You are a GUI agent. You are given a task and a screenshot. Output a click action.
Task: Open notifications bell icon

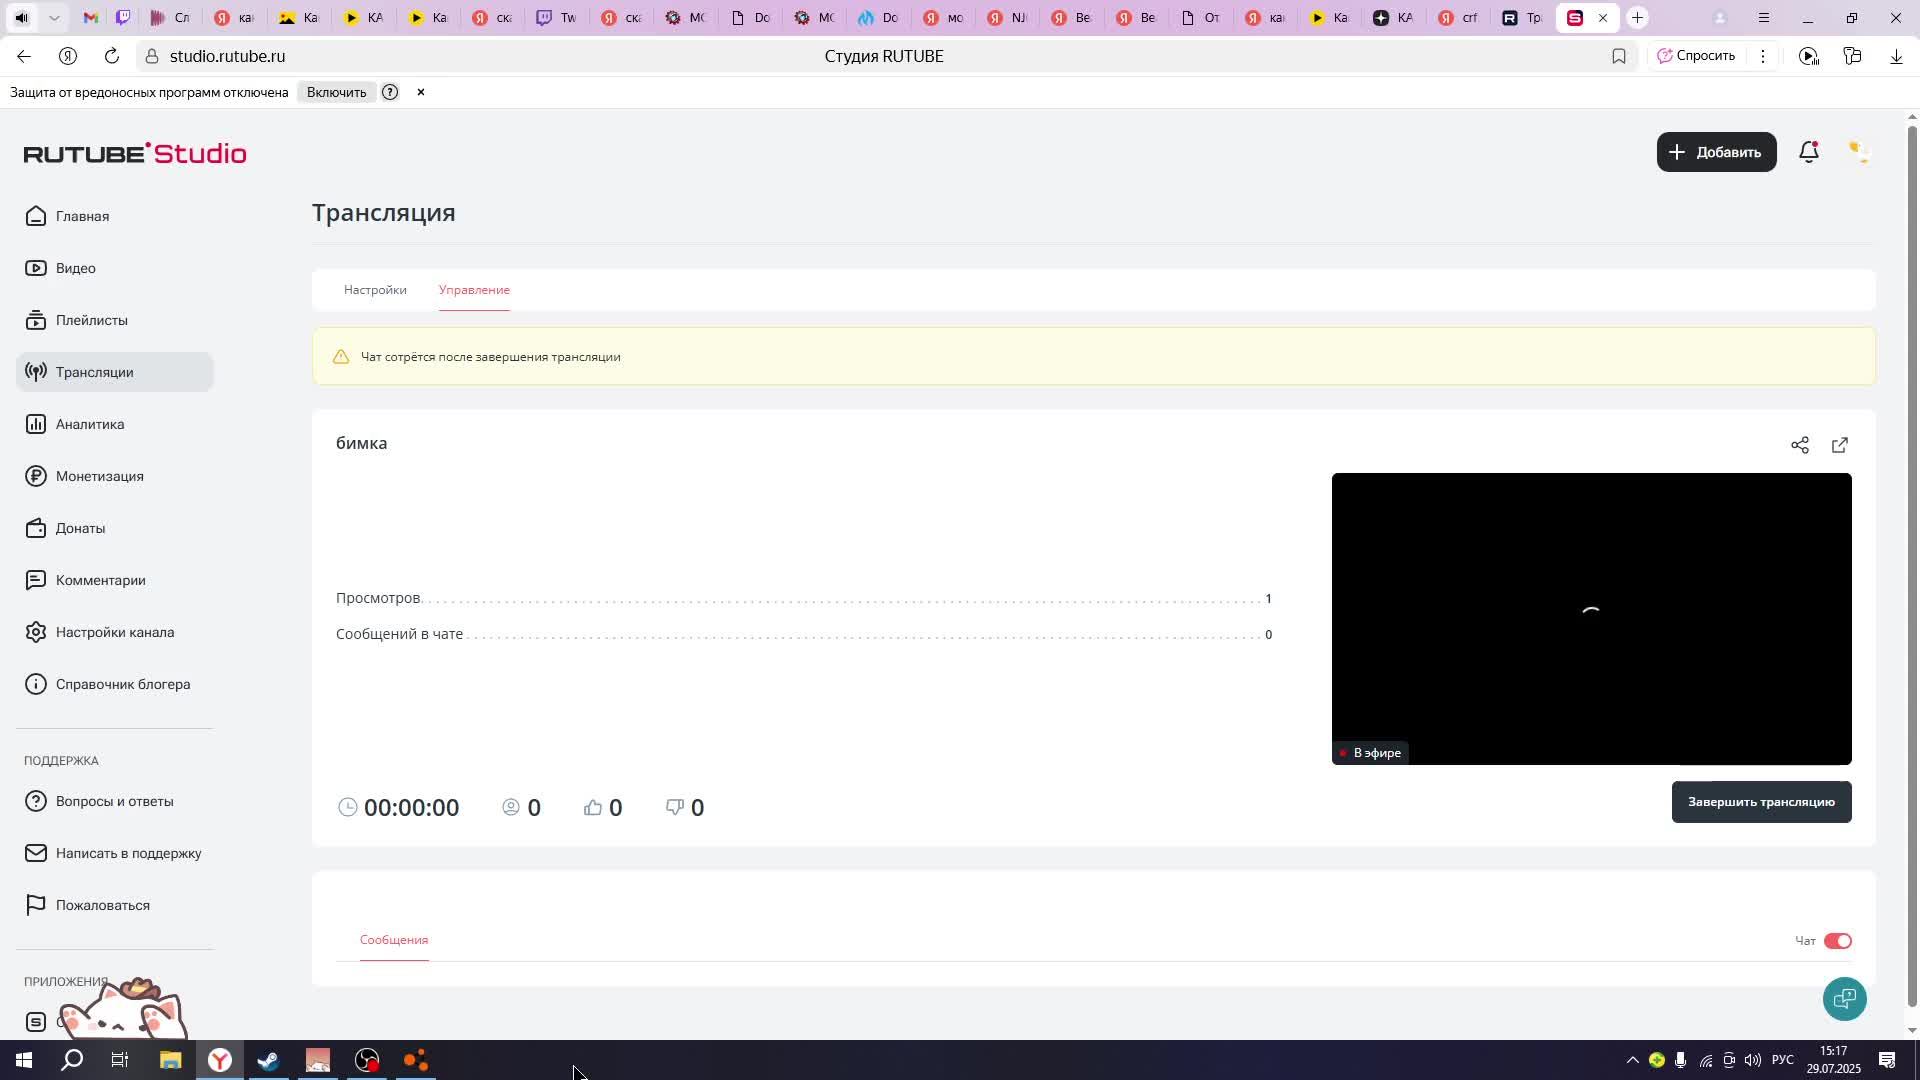click(x=1808, y=152)
